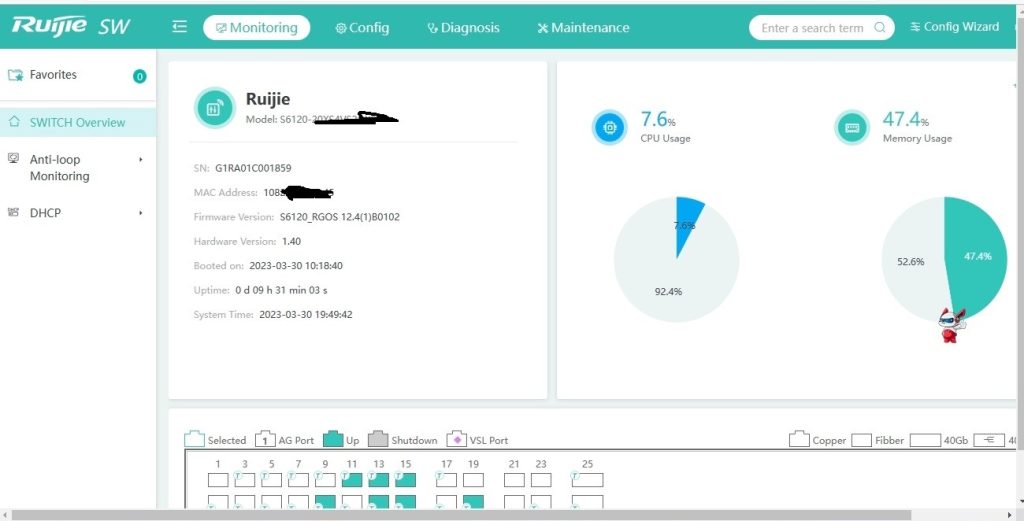Select port 5 in the port panel
Image resolution: width=1024 pixels, height=521 pixels.
(271, 480)
